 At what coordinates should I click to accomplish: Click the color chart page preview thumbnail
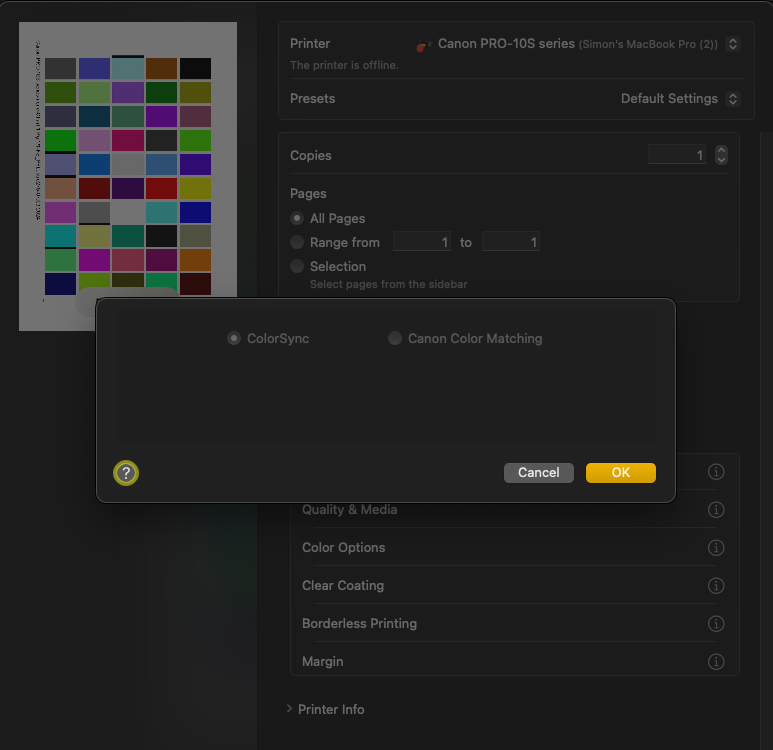[128, 175]
